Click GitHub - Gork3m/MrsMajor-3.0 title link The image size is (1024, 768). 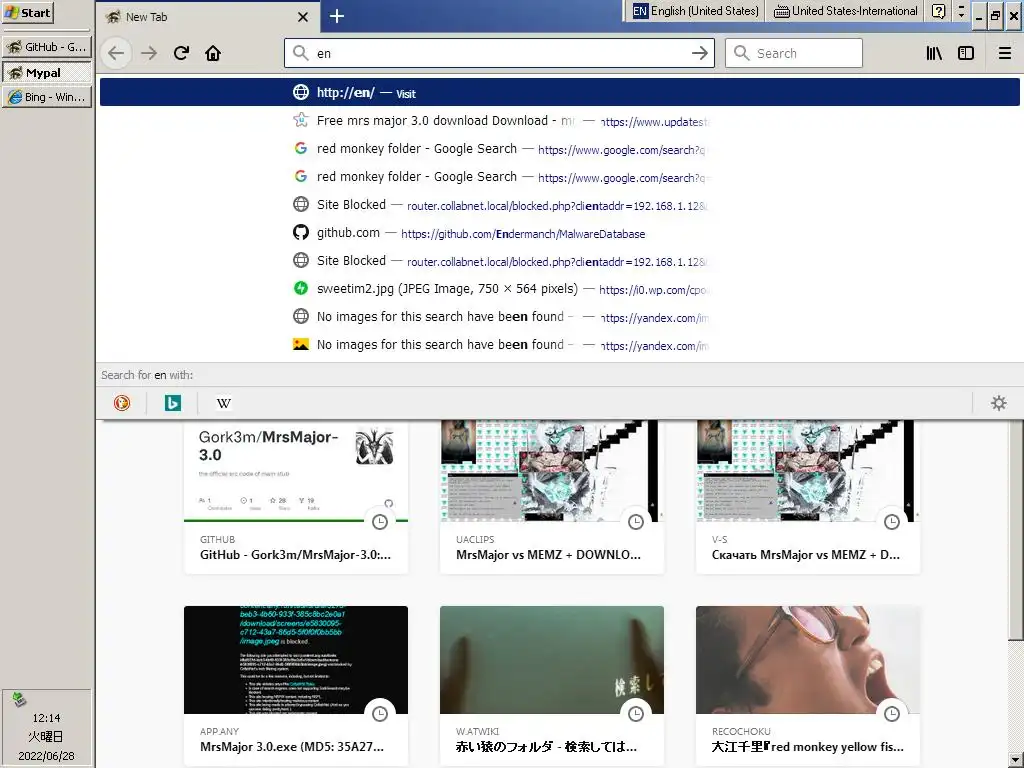295,555
